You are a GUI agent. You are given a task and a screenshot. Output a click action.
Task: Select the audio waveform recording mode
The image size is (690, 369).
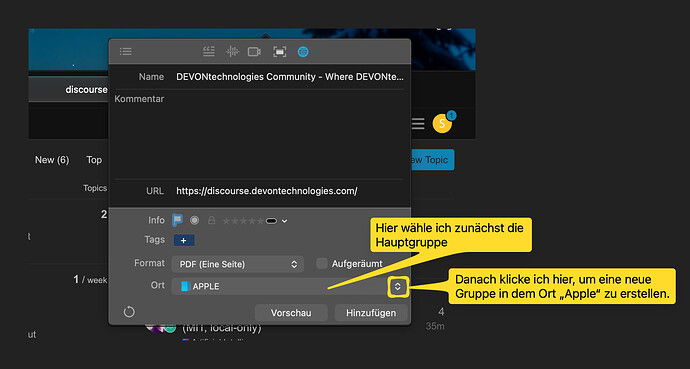click(x=232, y=52)
